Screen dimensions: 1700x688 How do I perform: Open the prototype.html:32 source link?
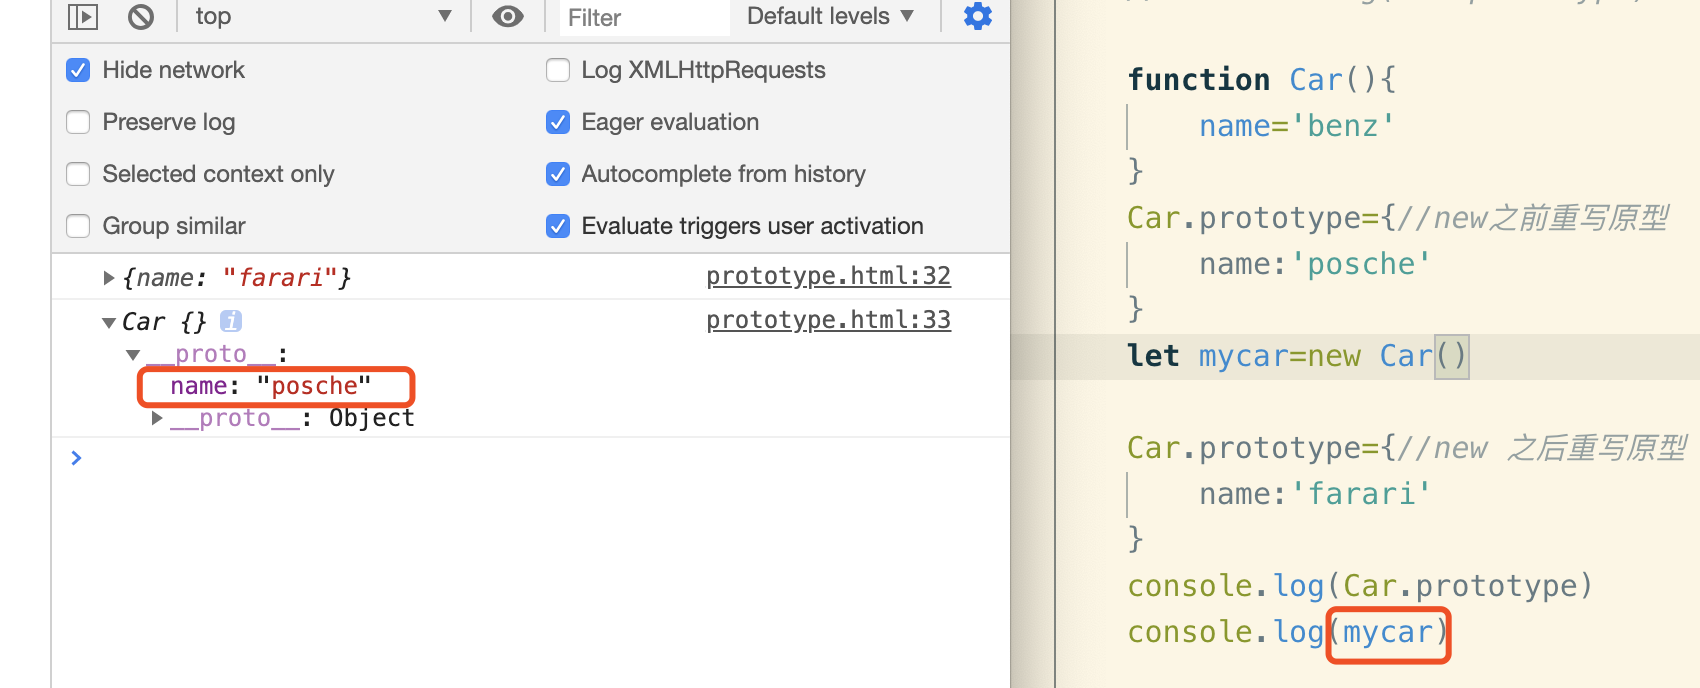tap(828, 276)
